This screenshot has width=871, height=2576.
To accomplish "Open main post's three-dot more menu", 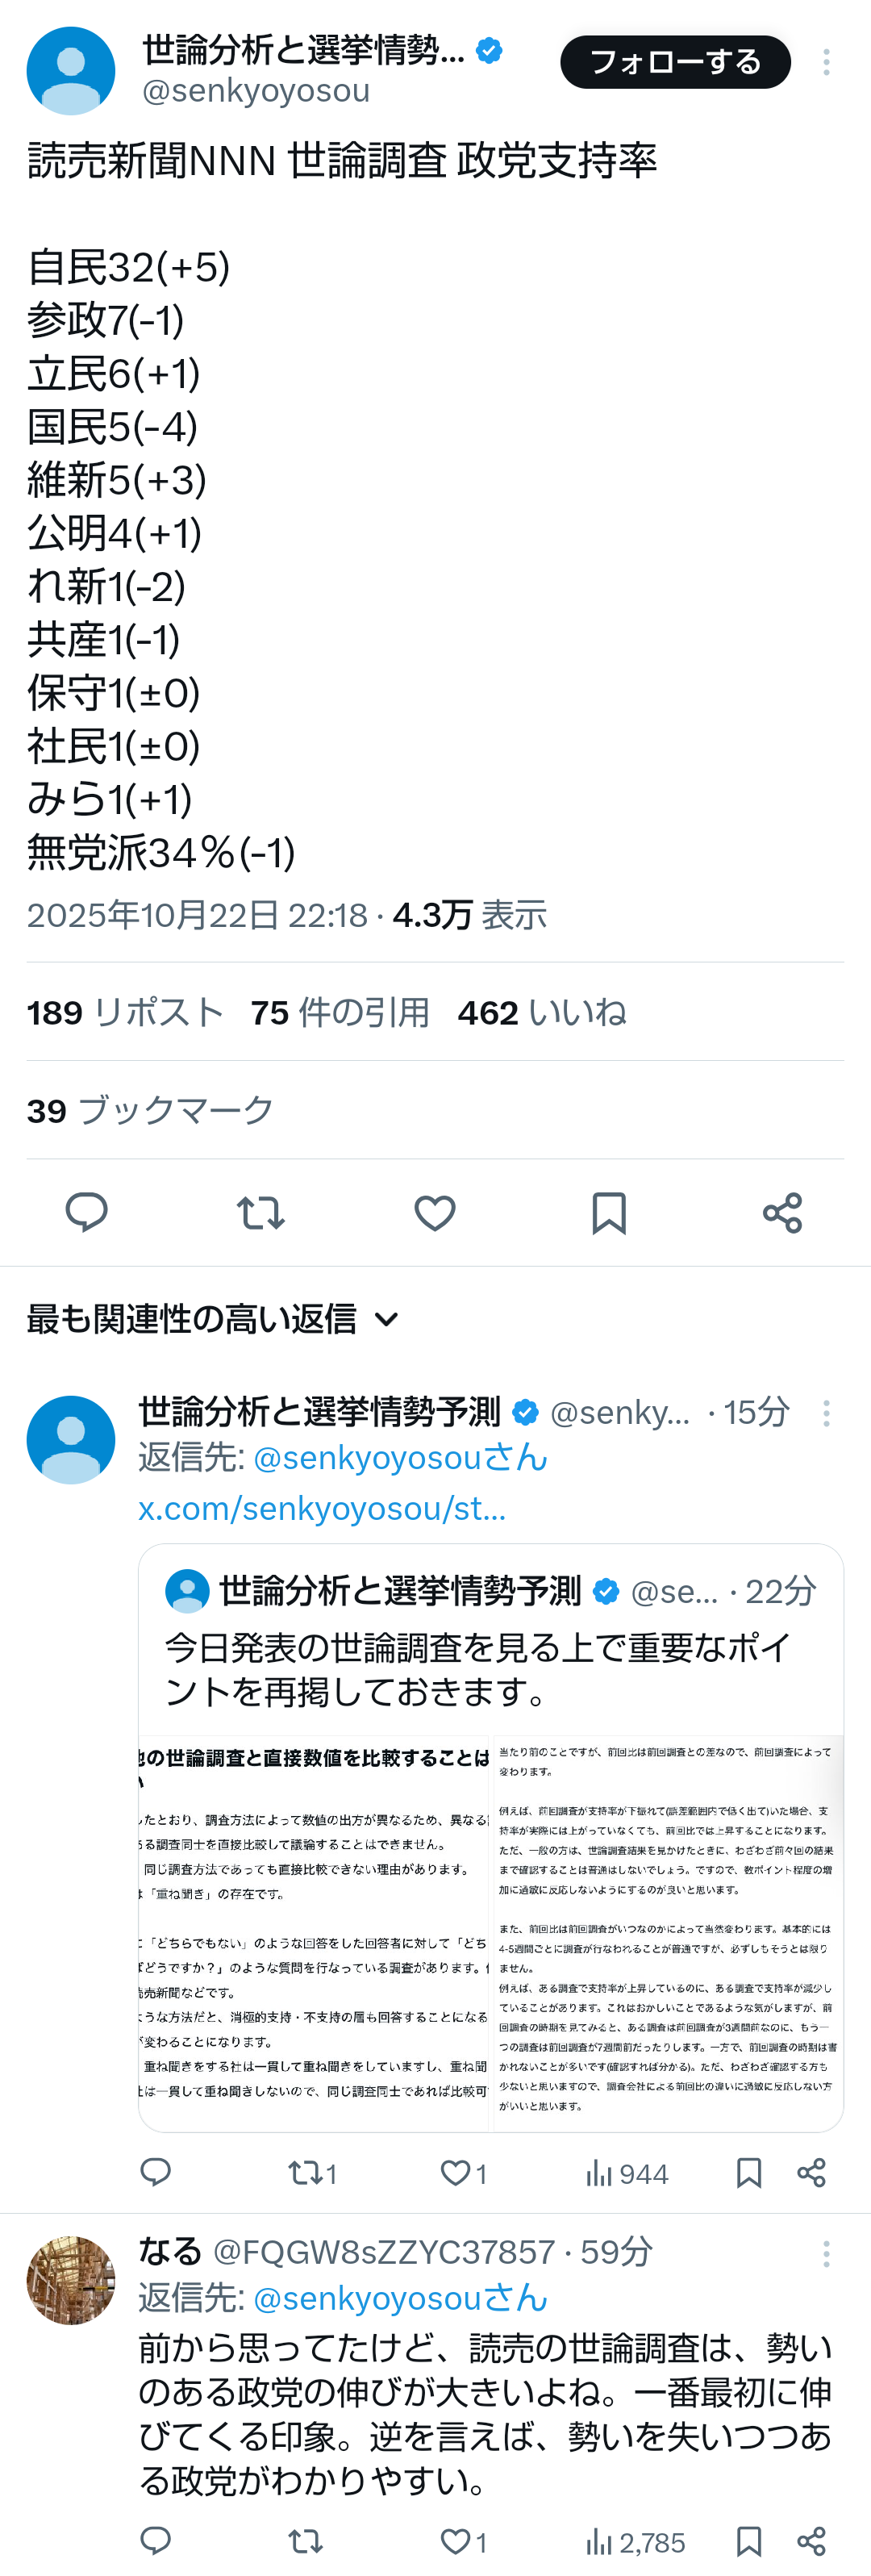I will (826, 62).
